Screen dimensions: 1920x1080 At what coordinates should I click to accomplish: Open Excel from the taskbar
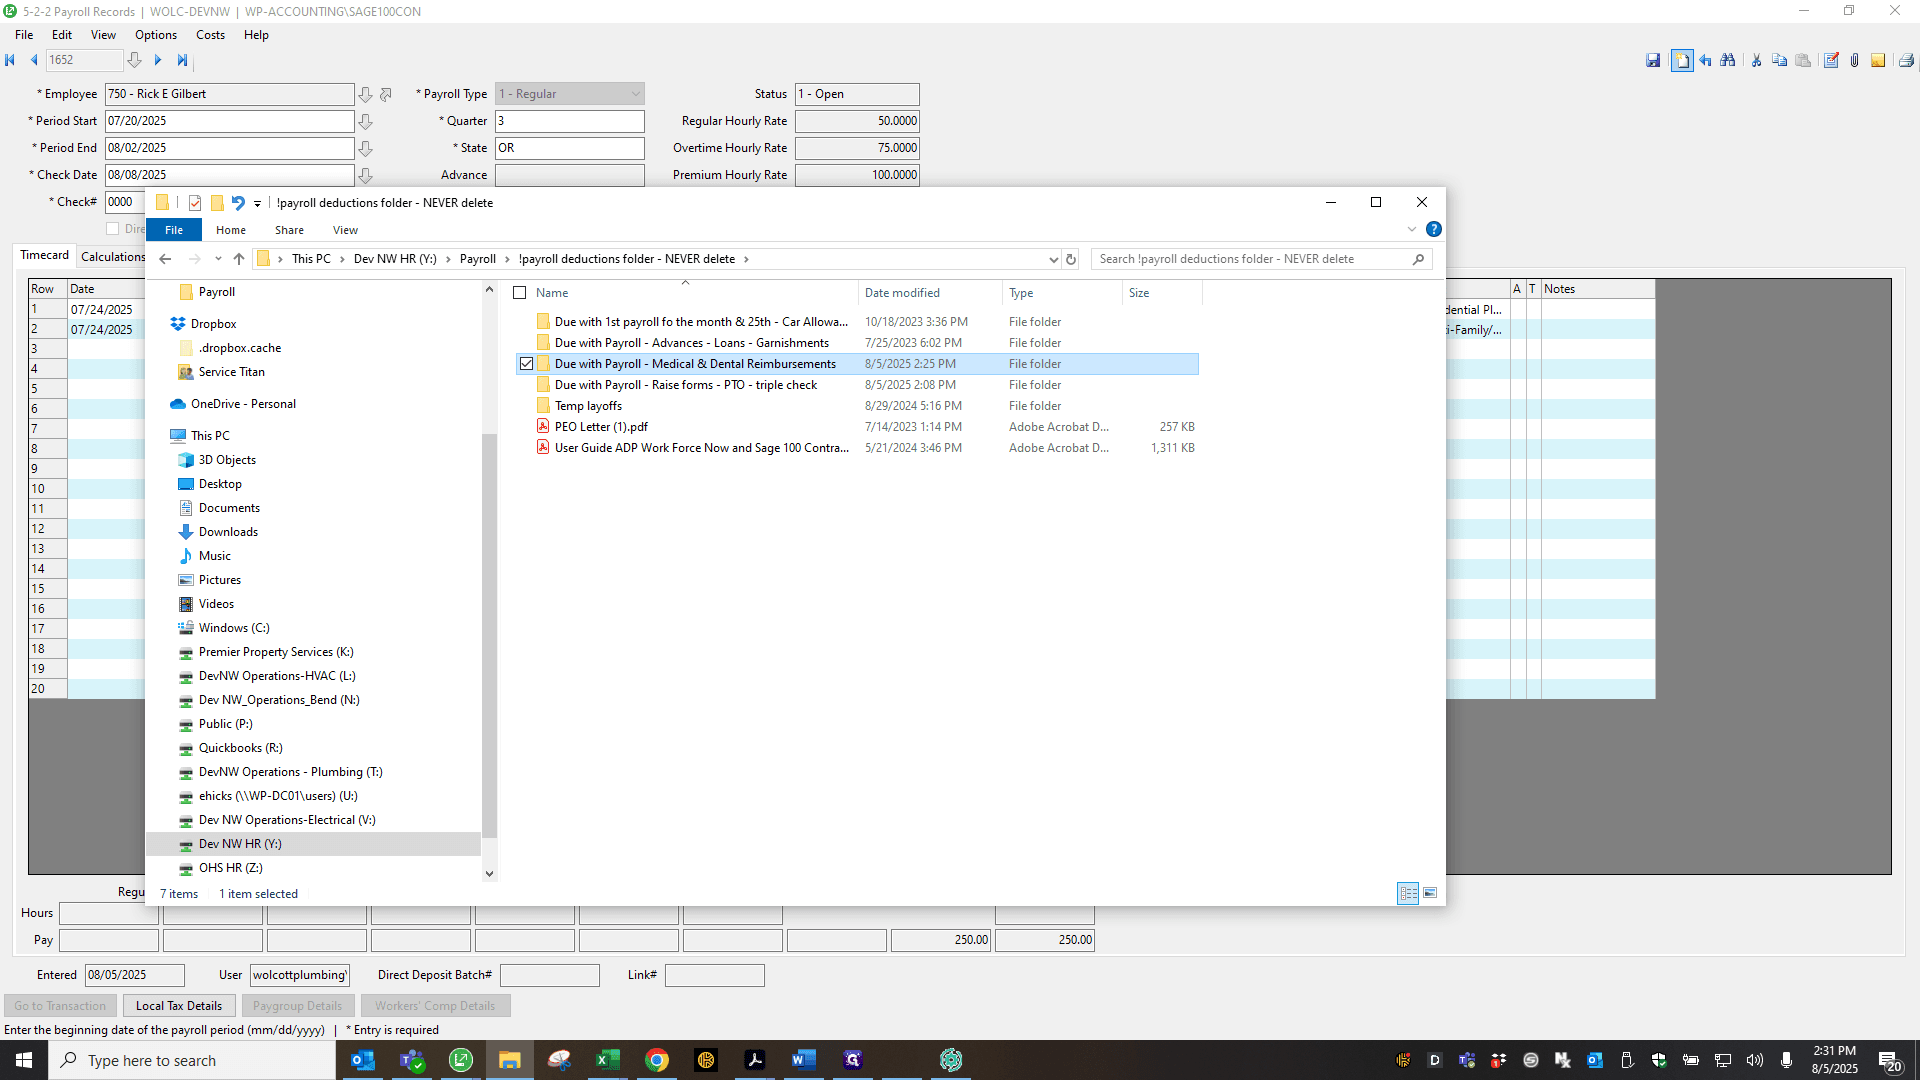608,1060
